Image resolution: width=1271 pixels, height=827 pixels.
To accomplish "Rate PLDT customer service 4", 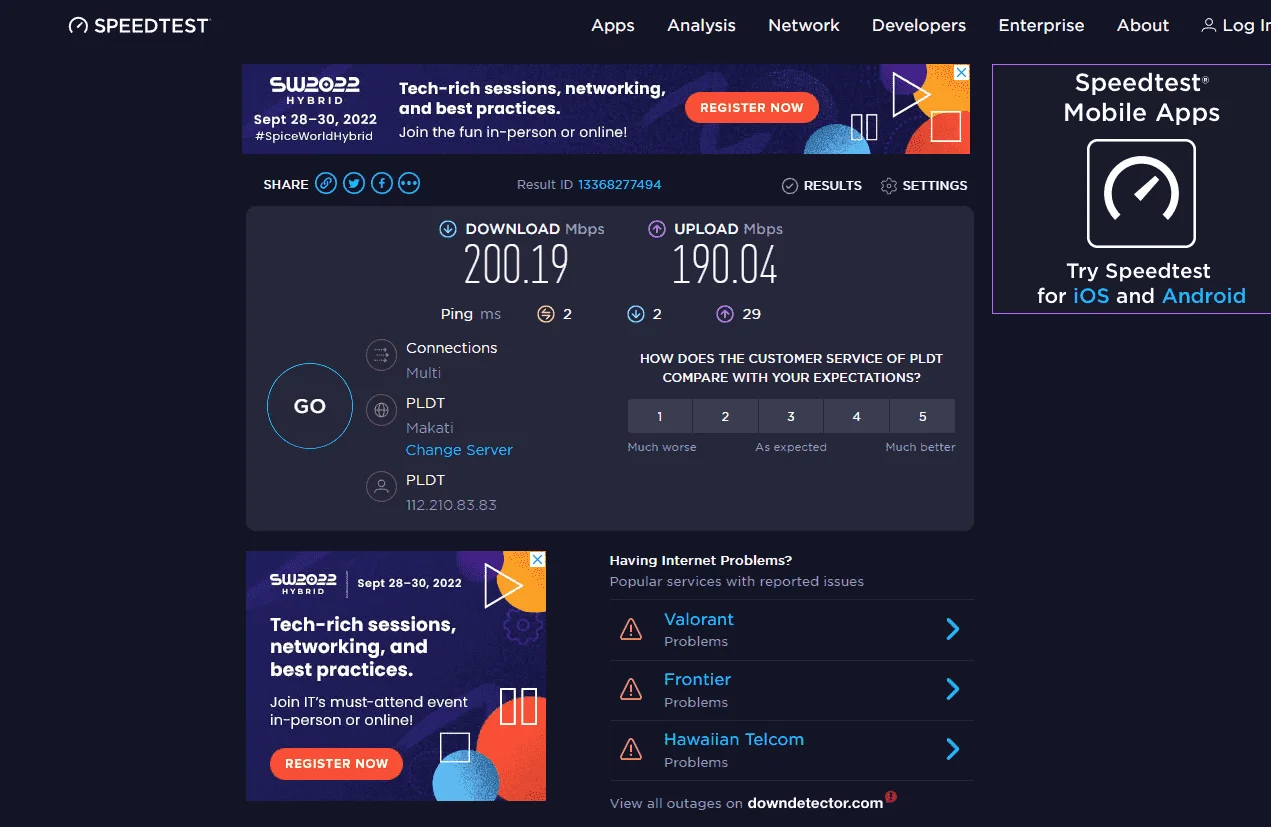I will tap(856, 416).
